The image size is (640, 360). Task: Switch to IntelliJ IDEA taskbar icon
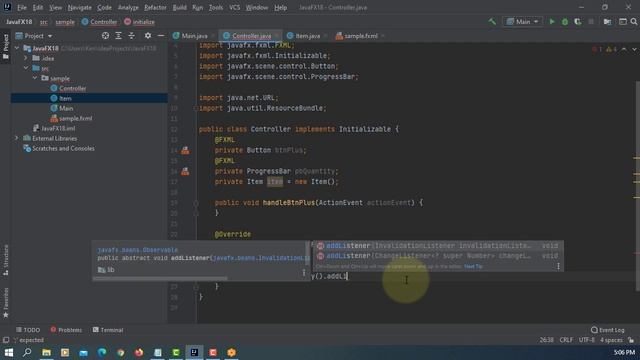(194, 352)
